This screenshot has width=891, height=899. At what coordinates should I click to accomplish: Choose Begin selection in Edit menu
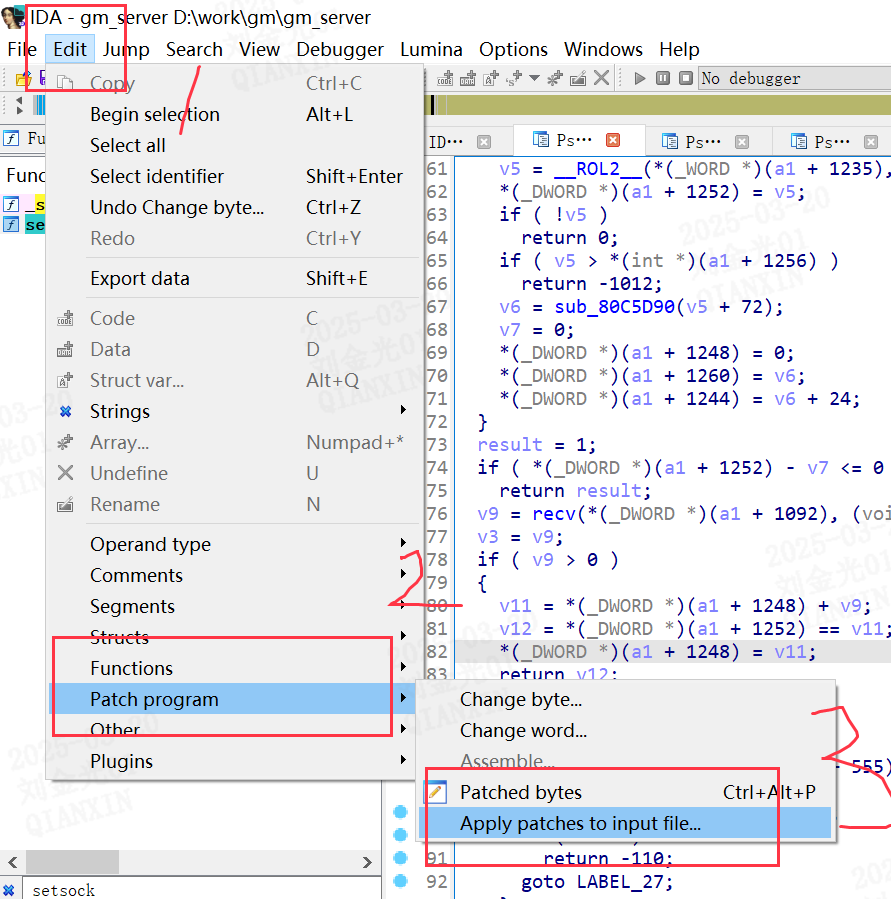pyautogui.click(x=235, y=115)
